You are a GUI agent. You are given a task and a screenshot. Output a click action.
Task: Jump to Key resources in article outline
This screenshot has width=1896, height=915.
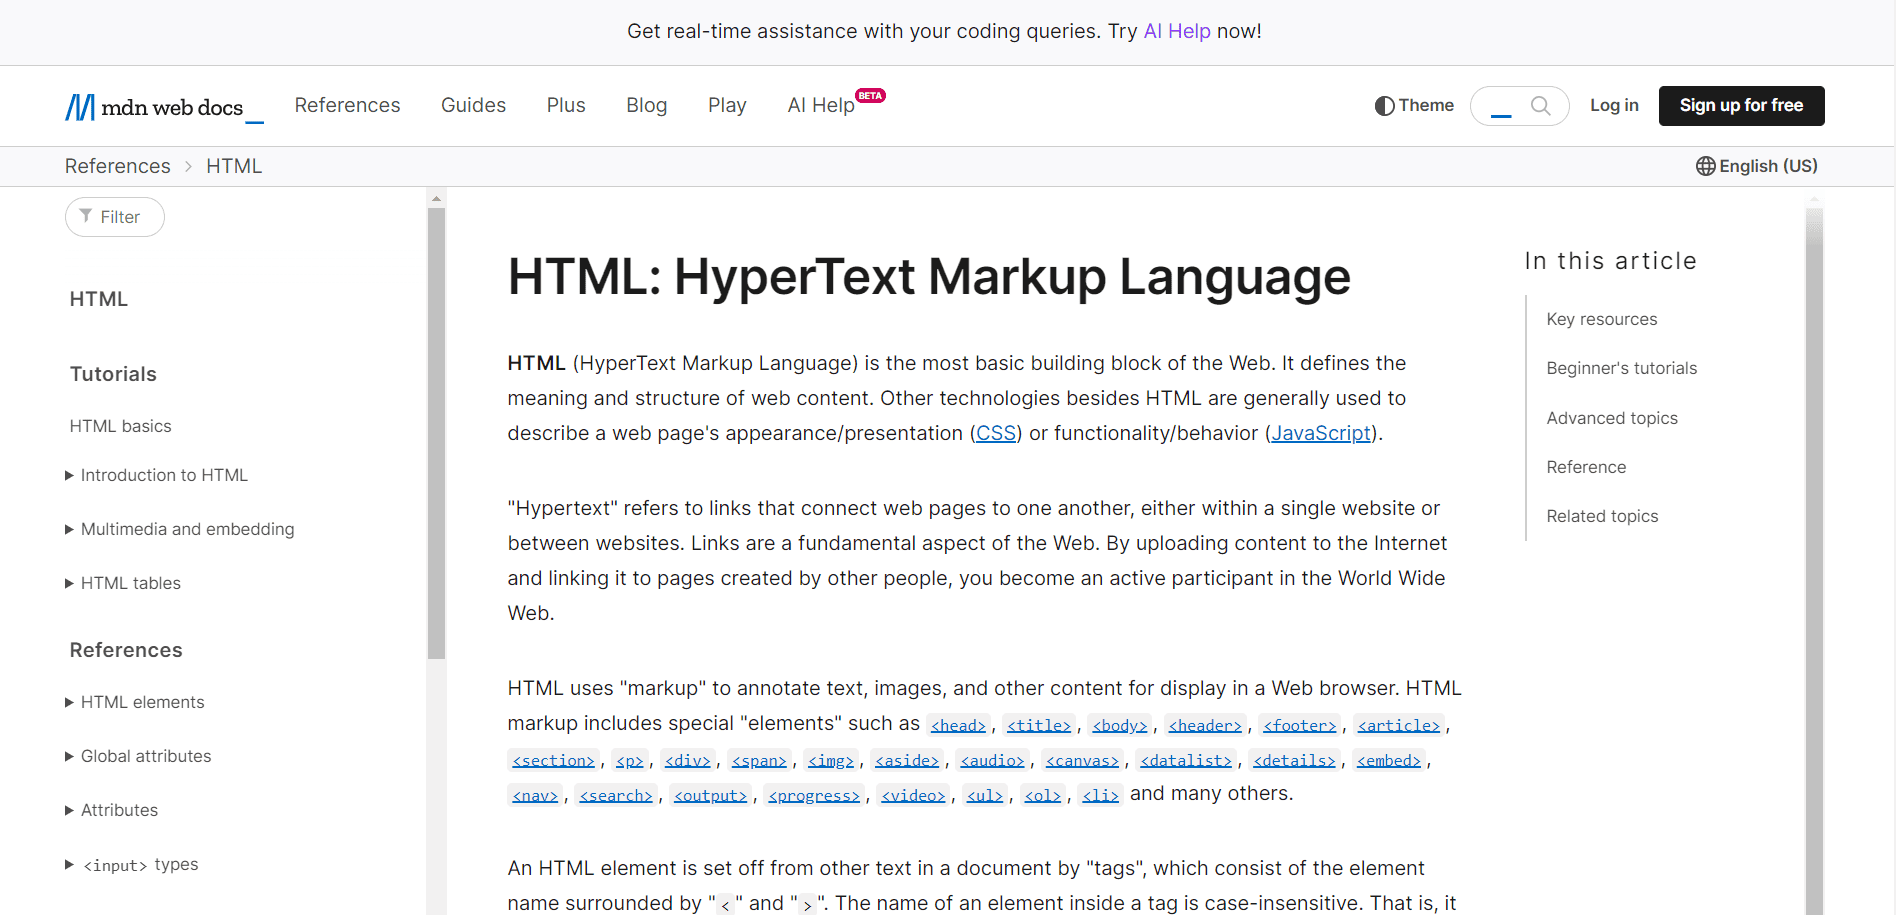click(1601, 319)
